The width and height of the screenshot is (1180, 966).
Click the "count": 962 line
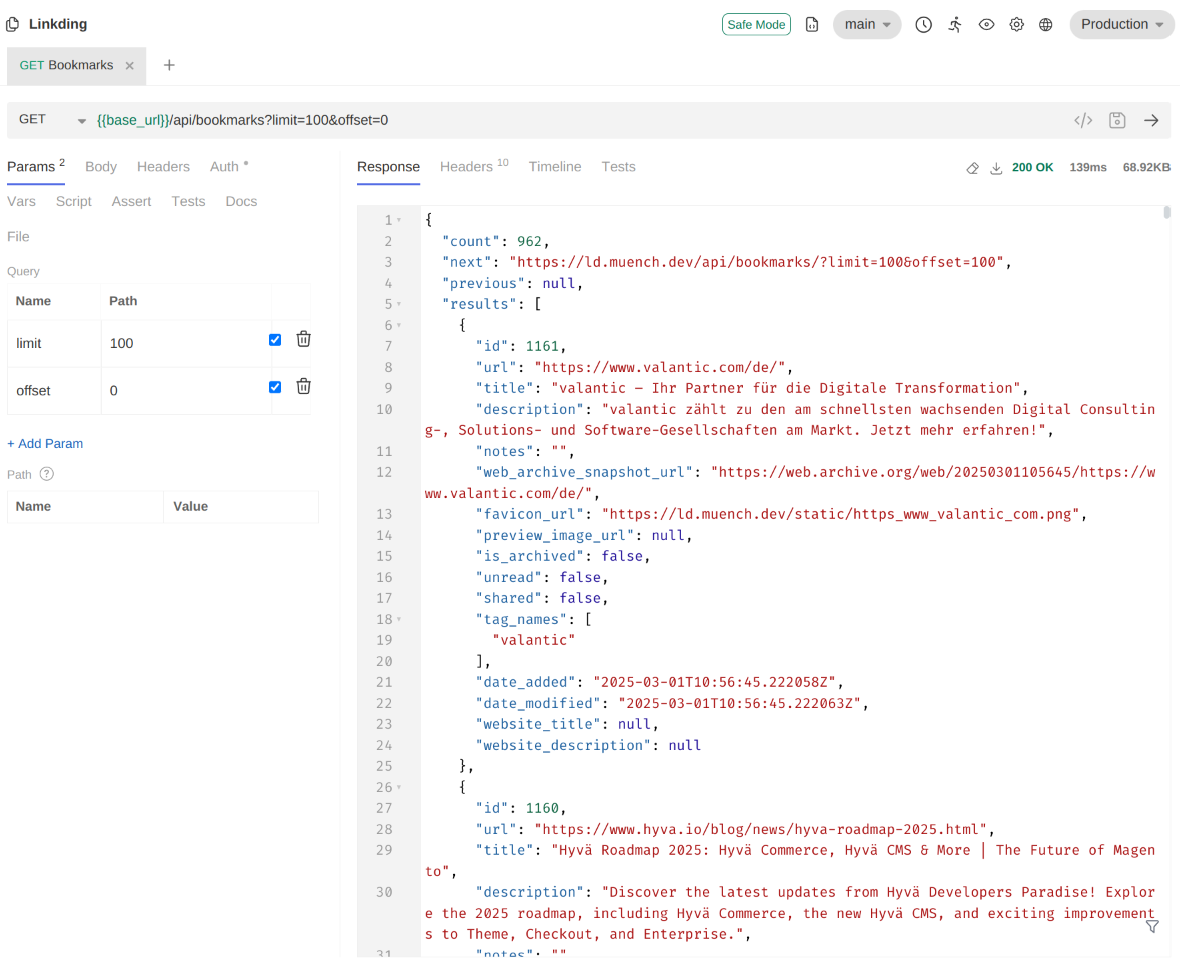[x=496, y=242]
